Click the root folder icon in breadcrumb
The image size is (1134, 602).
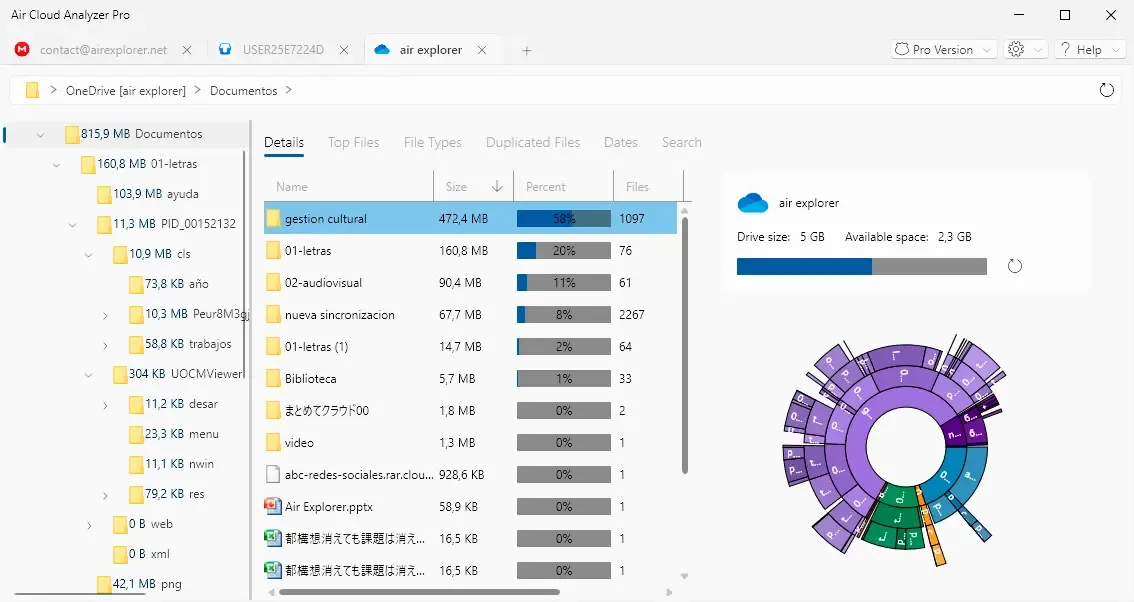32,90
